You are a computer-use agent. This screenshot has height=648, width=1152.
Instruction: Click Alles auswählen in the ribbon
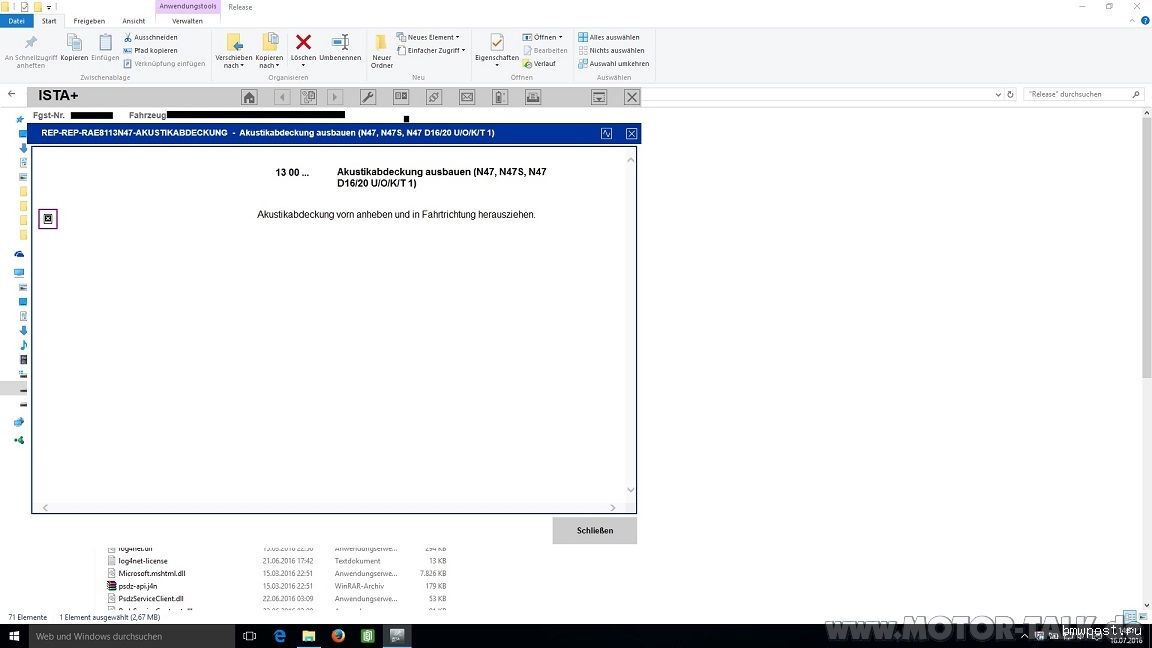tap(614, 37)
